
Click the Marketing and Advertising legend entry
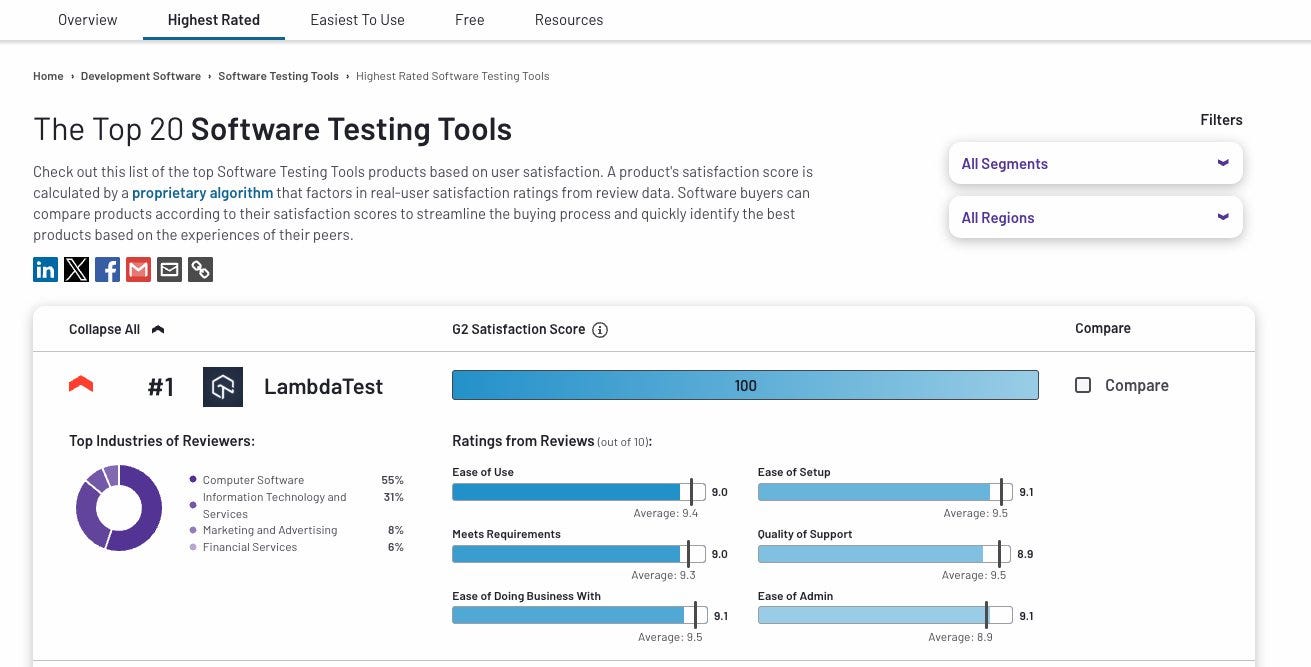pos(270,530)
